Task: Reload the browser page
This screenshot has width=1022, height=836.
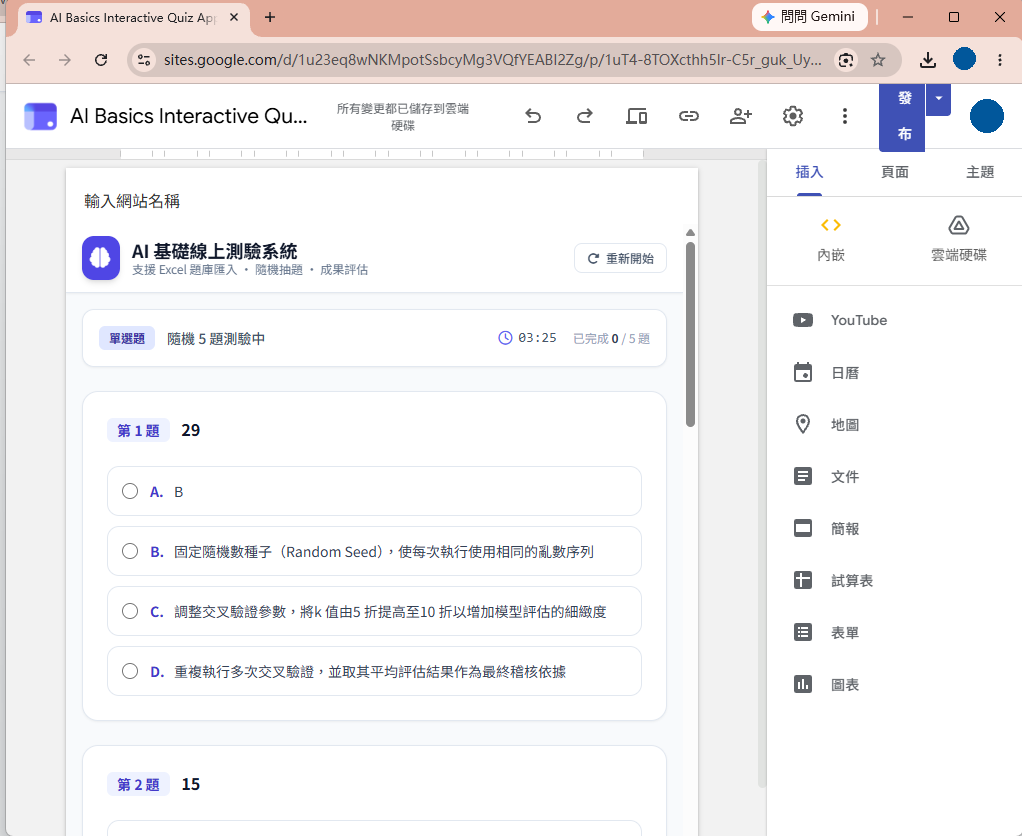Action: [101, 60]
